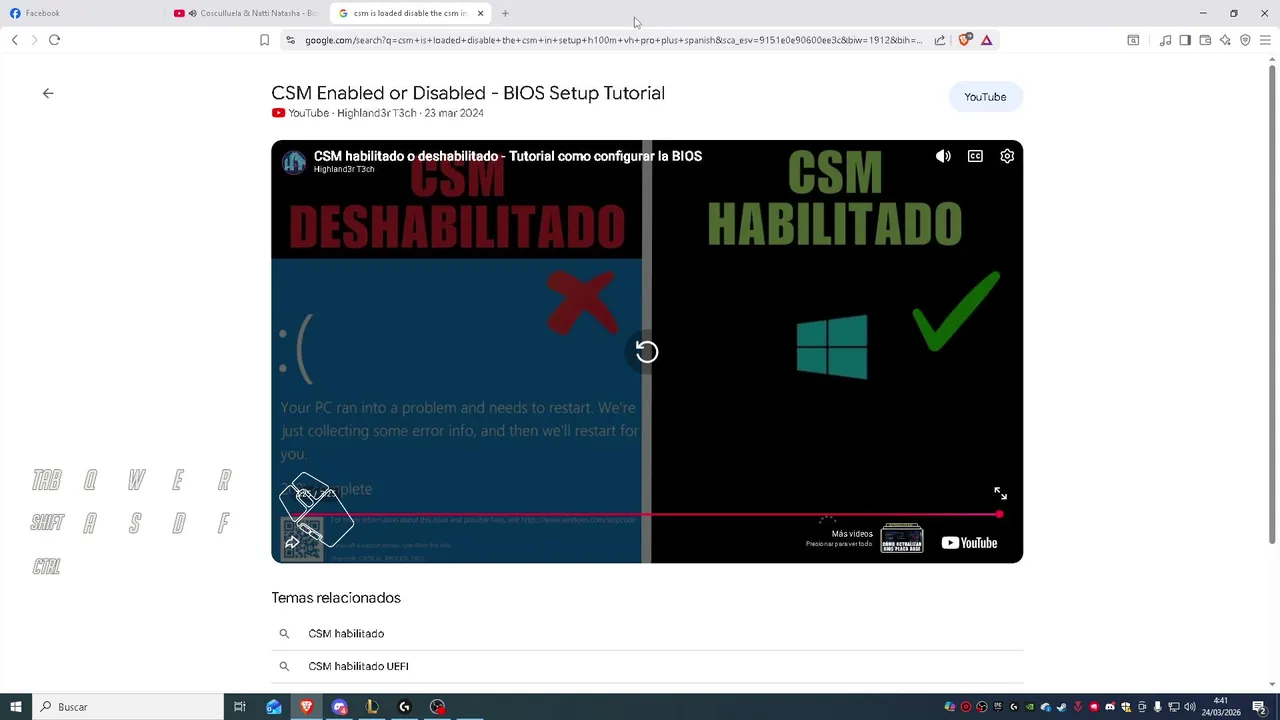The height and width of the screenshot is (720, 1280).
Task: Open the Windows Start menu
Action: (x=16, y=707)
